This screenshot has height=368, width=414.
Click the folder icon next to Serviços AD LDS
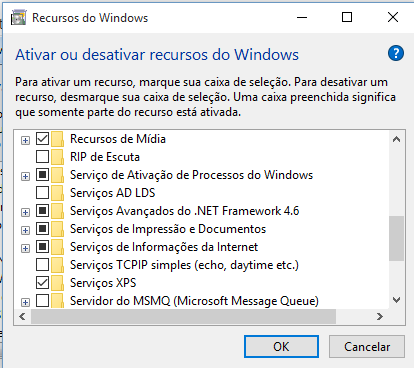click(57, 193)
